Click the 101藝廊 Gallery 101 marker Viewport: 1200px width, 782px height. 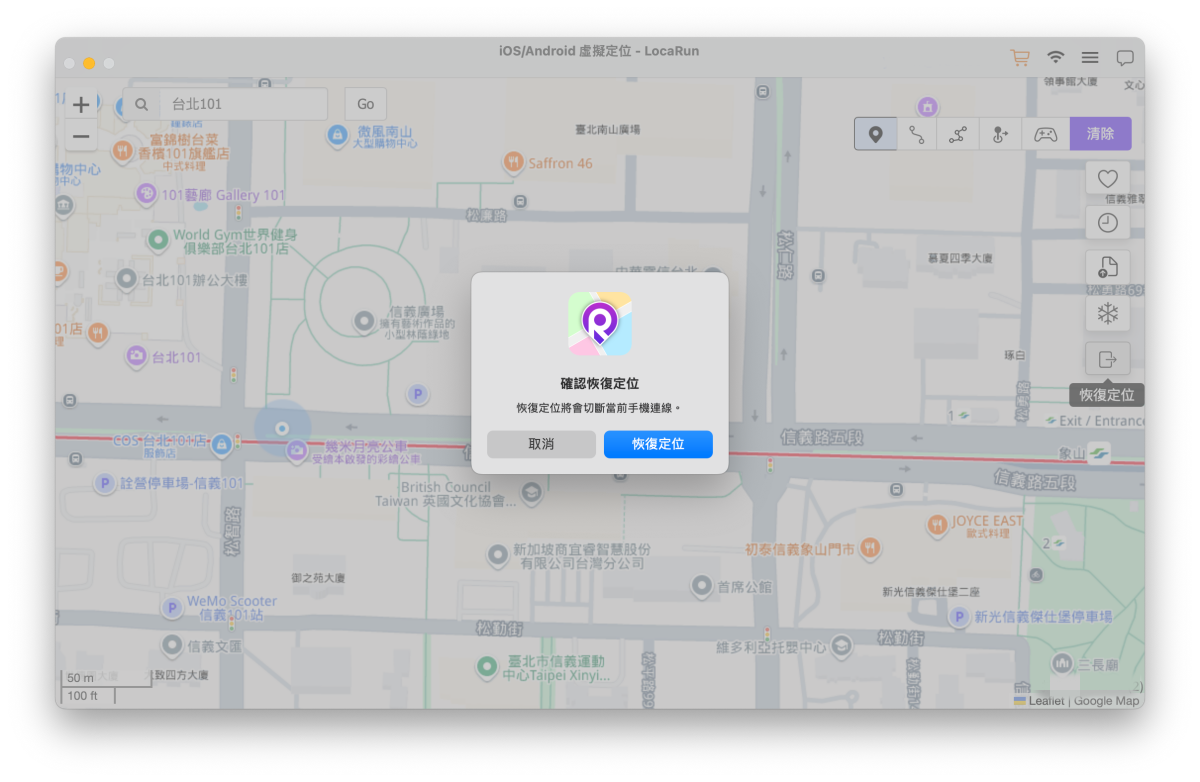coord(147,193)
